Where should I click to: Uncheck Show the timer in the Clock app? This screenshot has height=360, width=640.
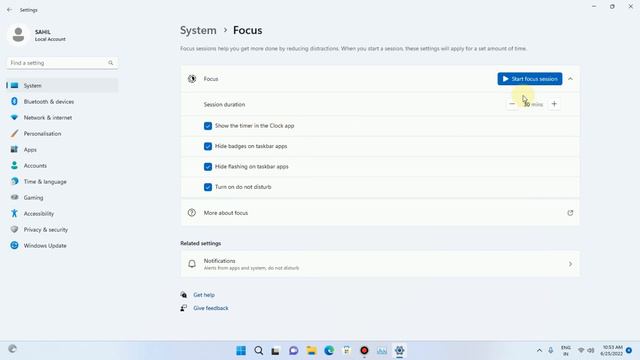click(208, 126)
